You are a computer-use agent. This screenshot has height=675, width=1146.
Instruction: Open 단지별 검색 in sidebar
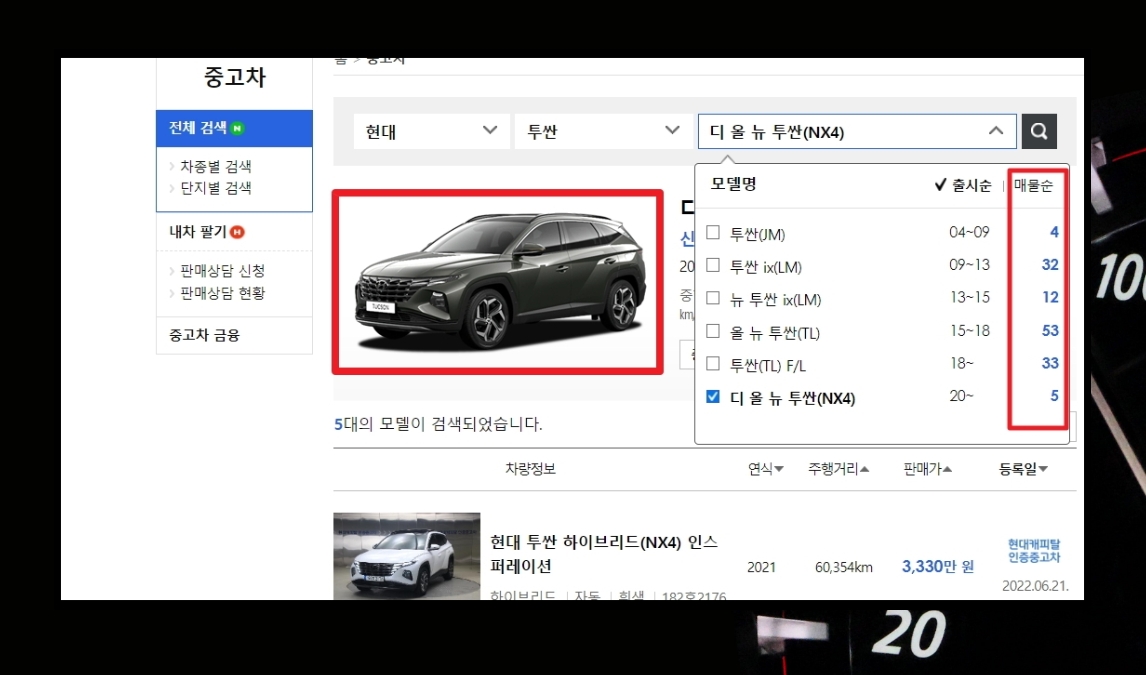216,188
